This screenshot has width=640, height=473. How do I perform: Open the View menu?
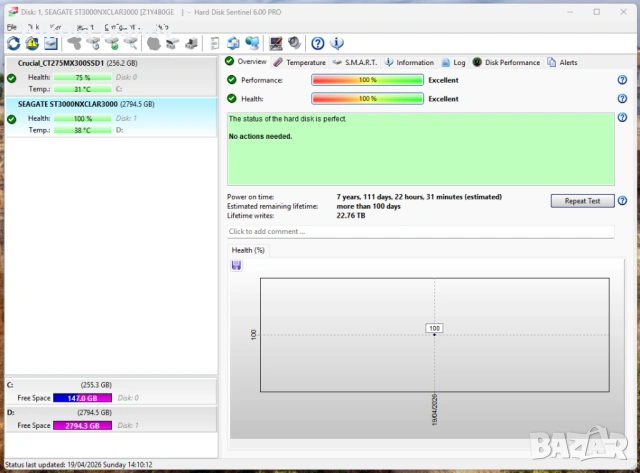pyautogui.click(x=56, y=27)
